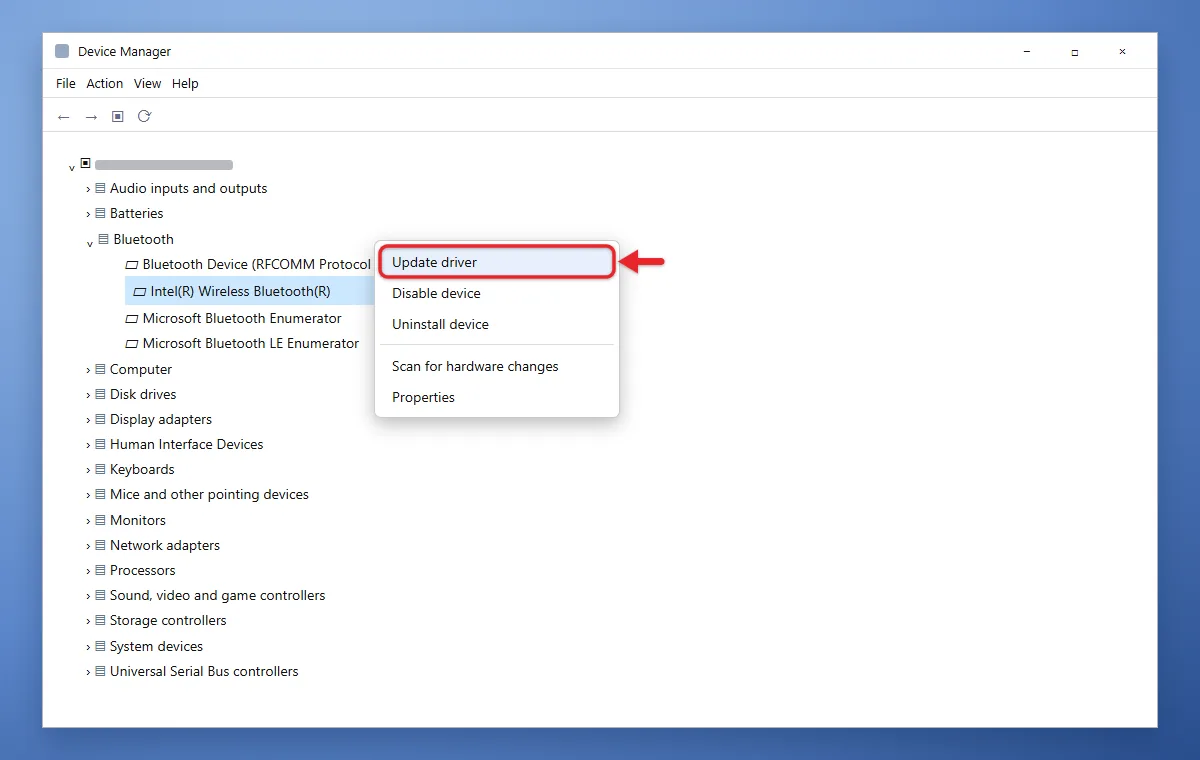1200x760 pixels.
Task: Select the Mice and other pointing devices label
Action: [209, 494]
